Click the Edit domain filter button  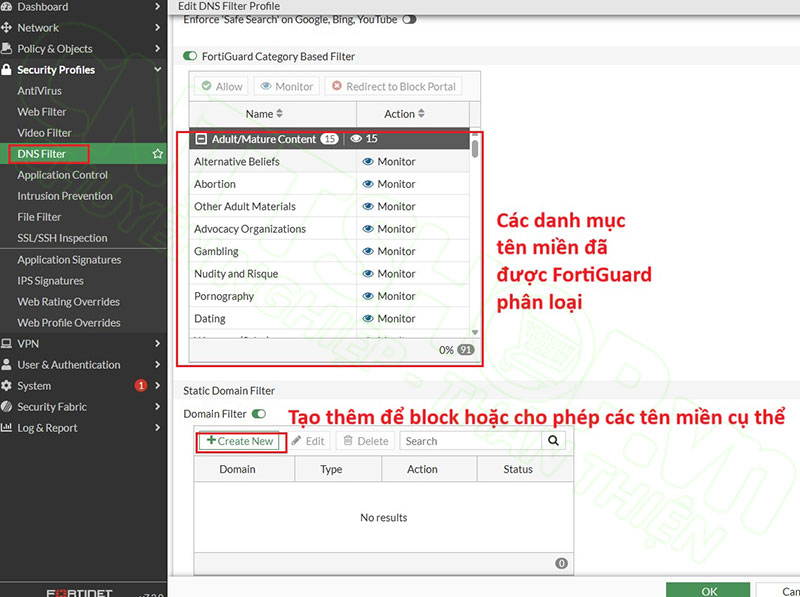308,441
